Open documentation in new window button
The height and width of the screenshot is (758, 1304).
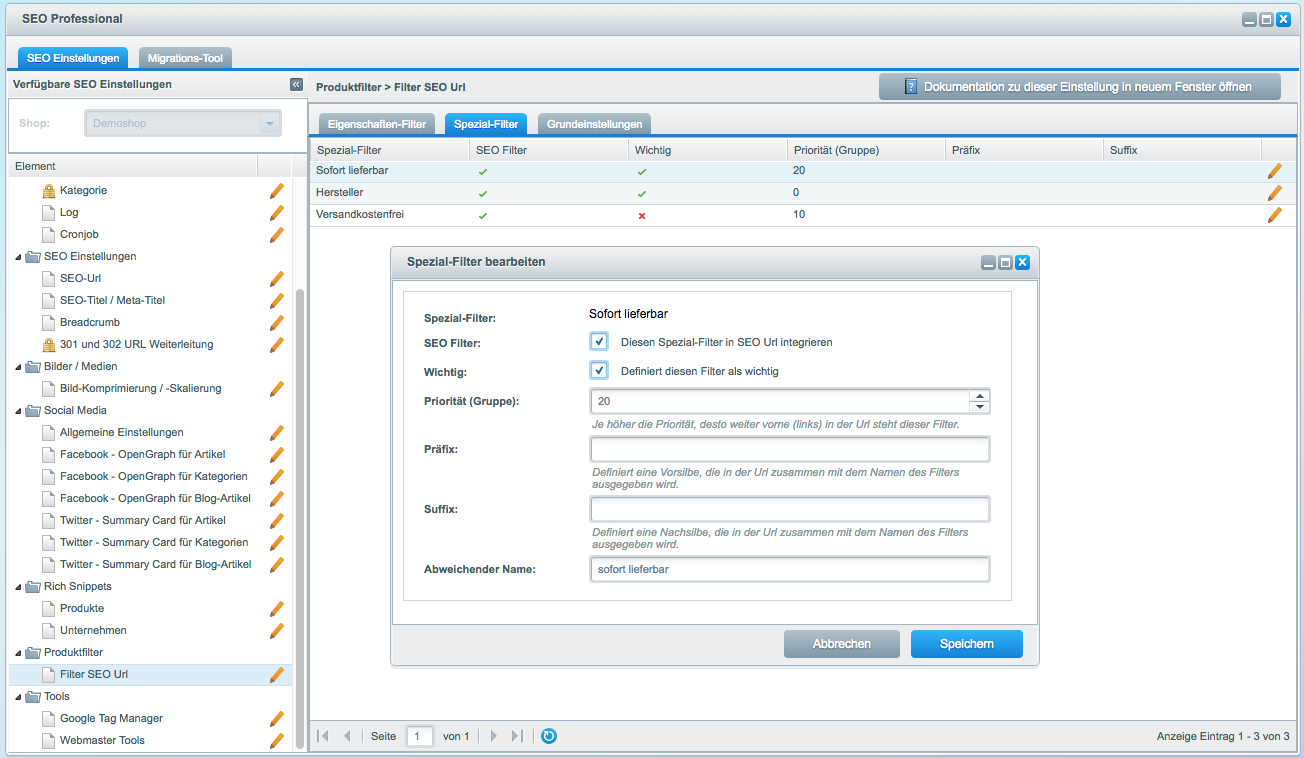[x=1079, y=87]
